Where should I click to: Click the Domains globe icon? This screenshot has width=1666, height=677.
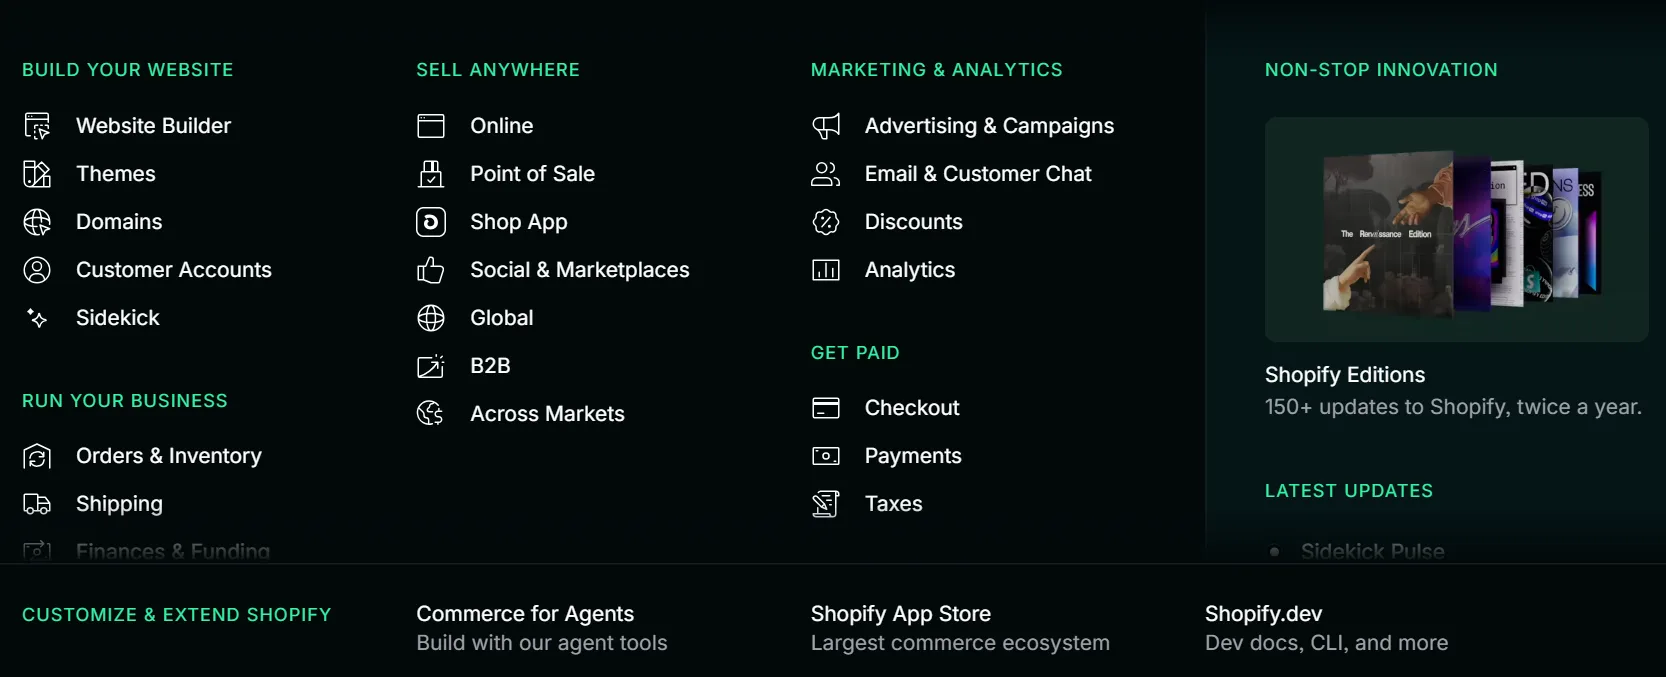(37, 222)
